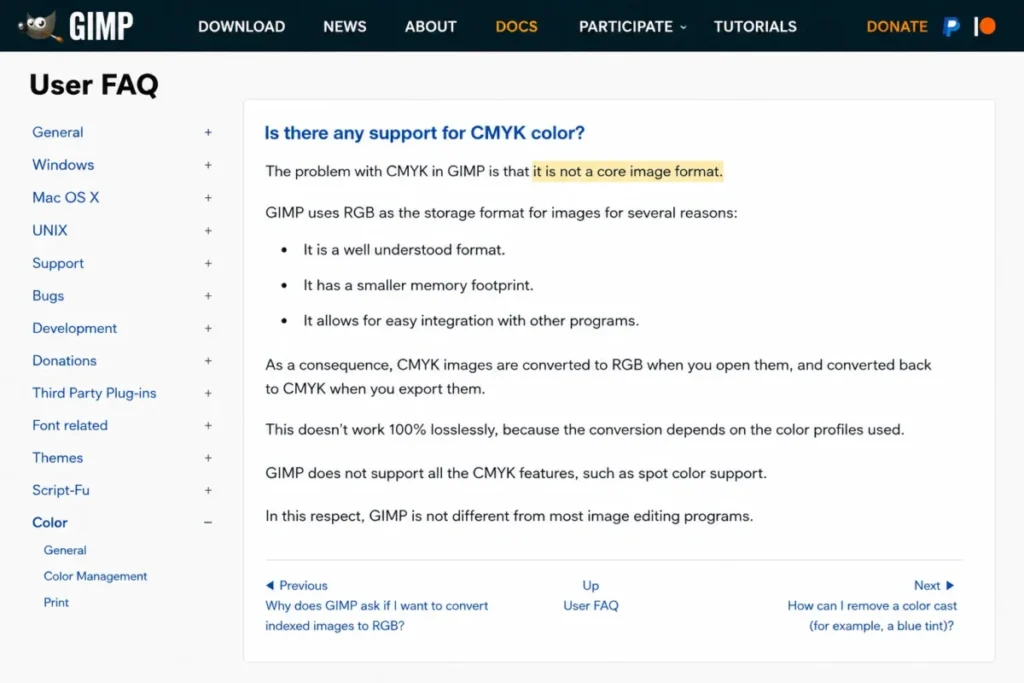Open the Bugs sidebar link
The image size is (1024, 683).
(x=48, y=296)
